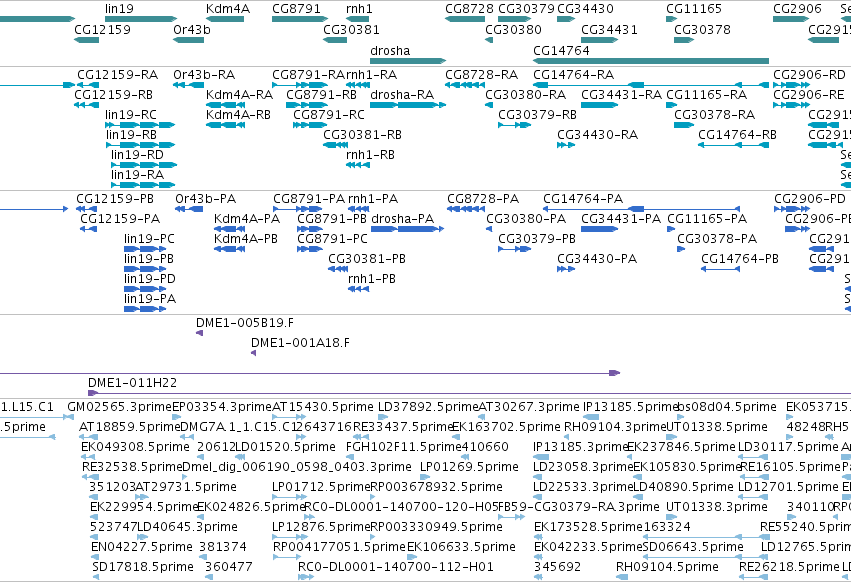This screenshot has width=851, height=582.
Task: Click the Or43b gene label
Action: pos(192,29)
